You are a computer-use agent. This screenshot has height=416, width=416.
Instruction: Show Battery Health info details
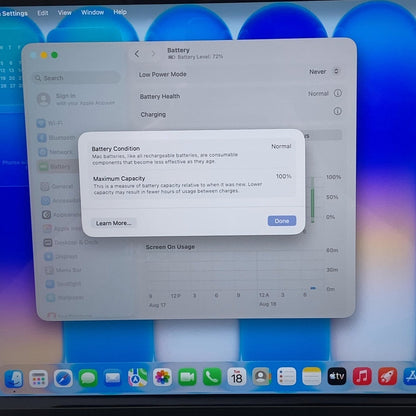[338, 93]
